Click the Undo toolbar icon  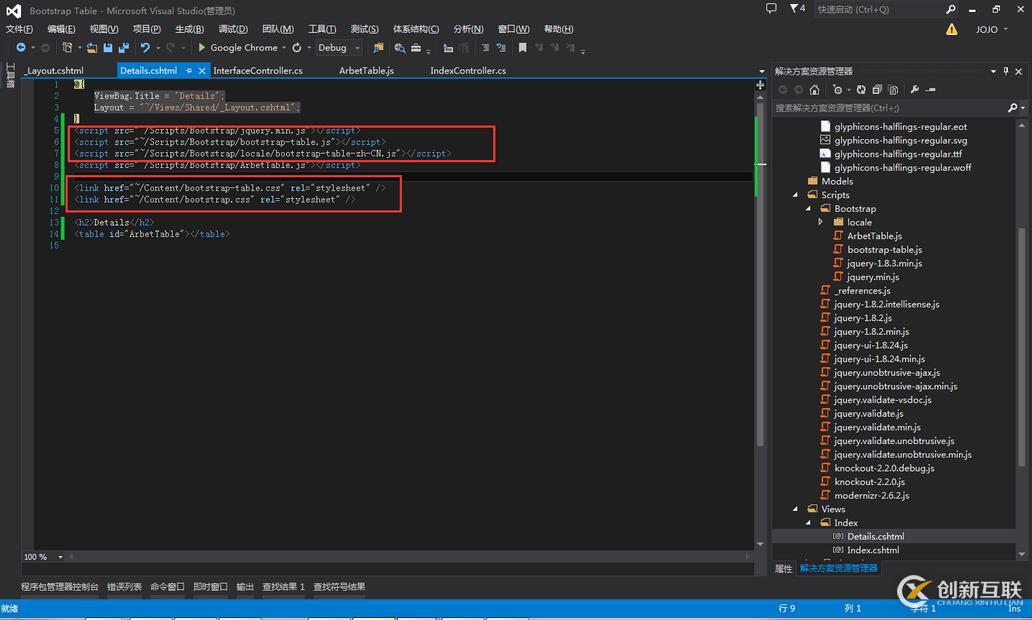[145, 48]
